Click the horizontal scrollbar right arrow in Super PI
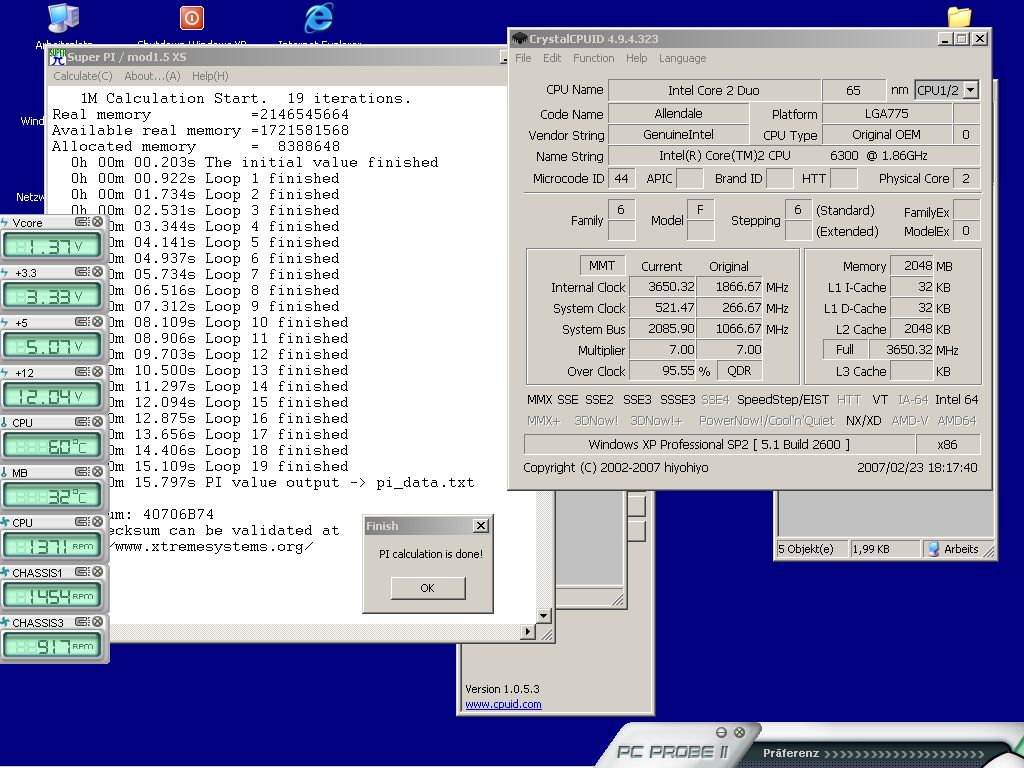 click(x=528, y=631)
